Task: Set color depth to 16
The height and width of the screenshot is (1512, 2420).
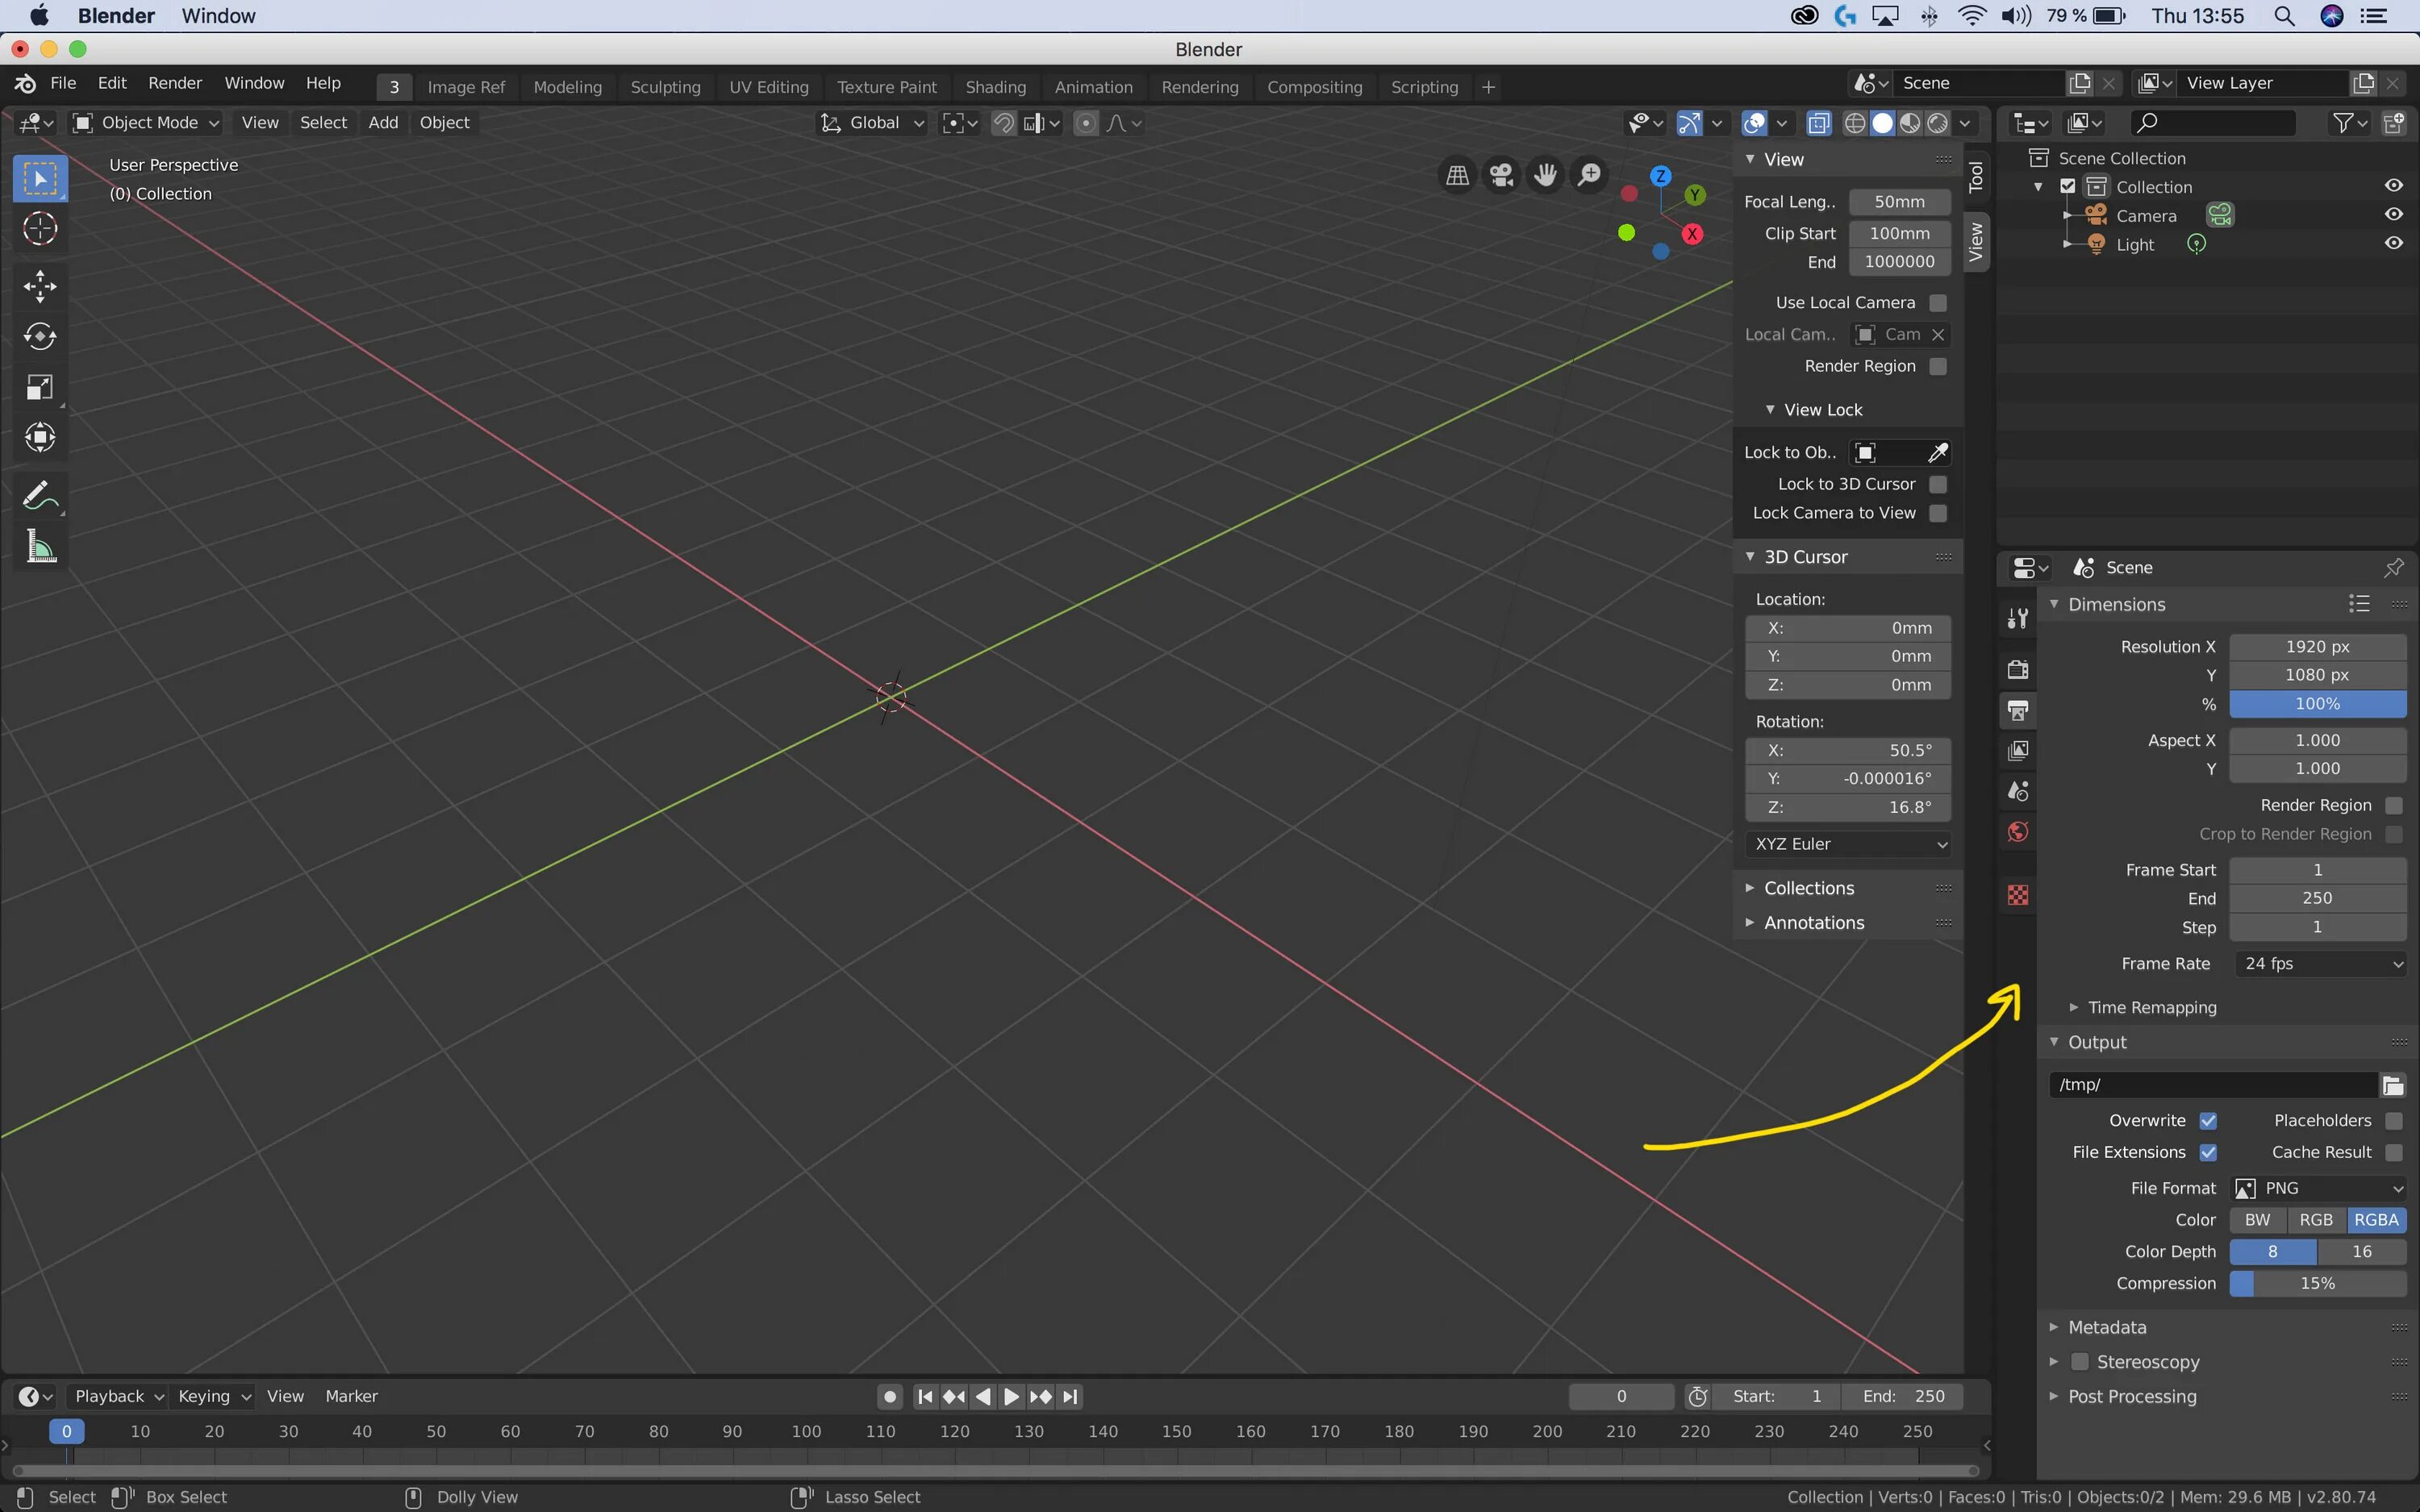Action: click(x=2361, y=1252)
